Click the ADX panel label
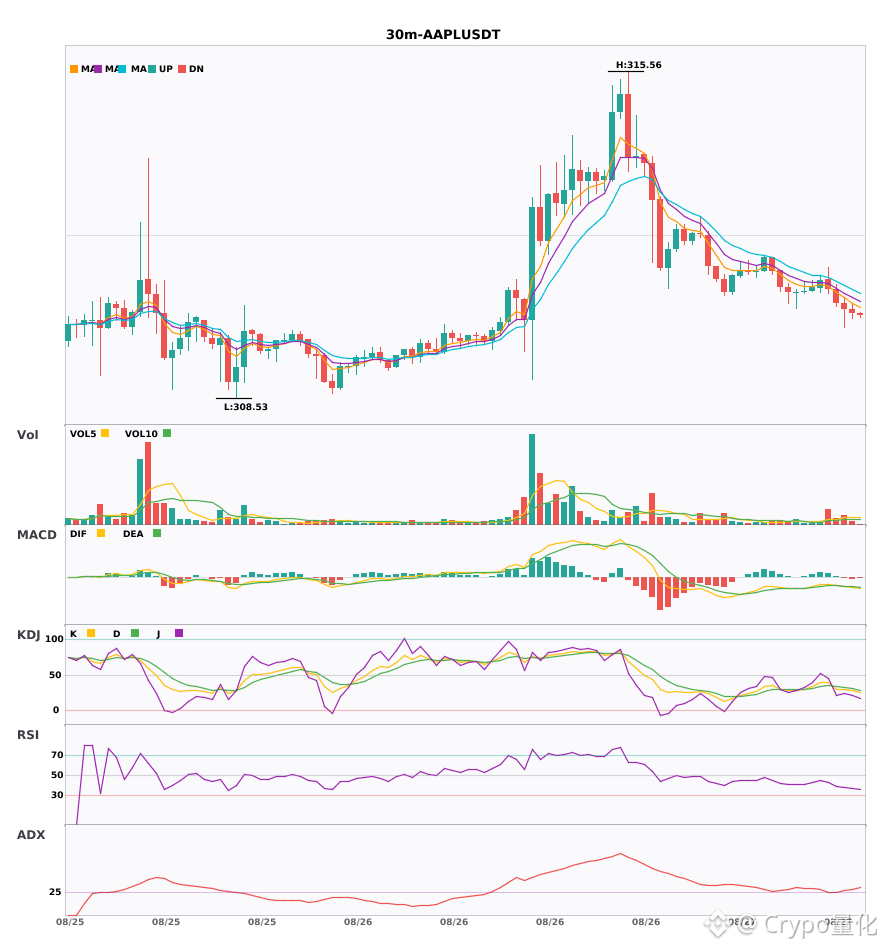 point(31,835)
